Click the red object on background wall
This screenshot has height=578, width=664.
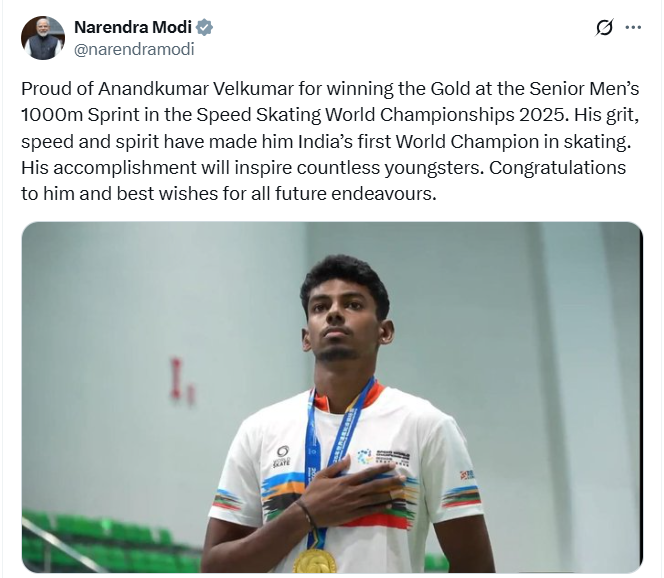pos(176,378)
